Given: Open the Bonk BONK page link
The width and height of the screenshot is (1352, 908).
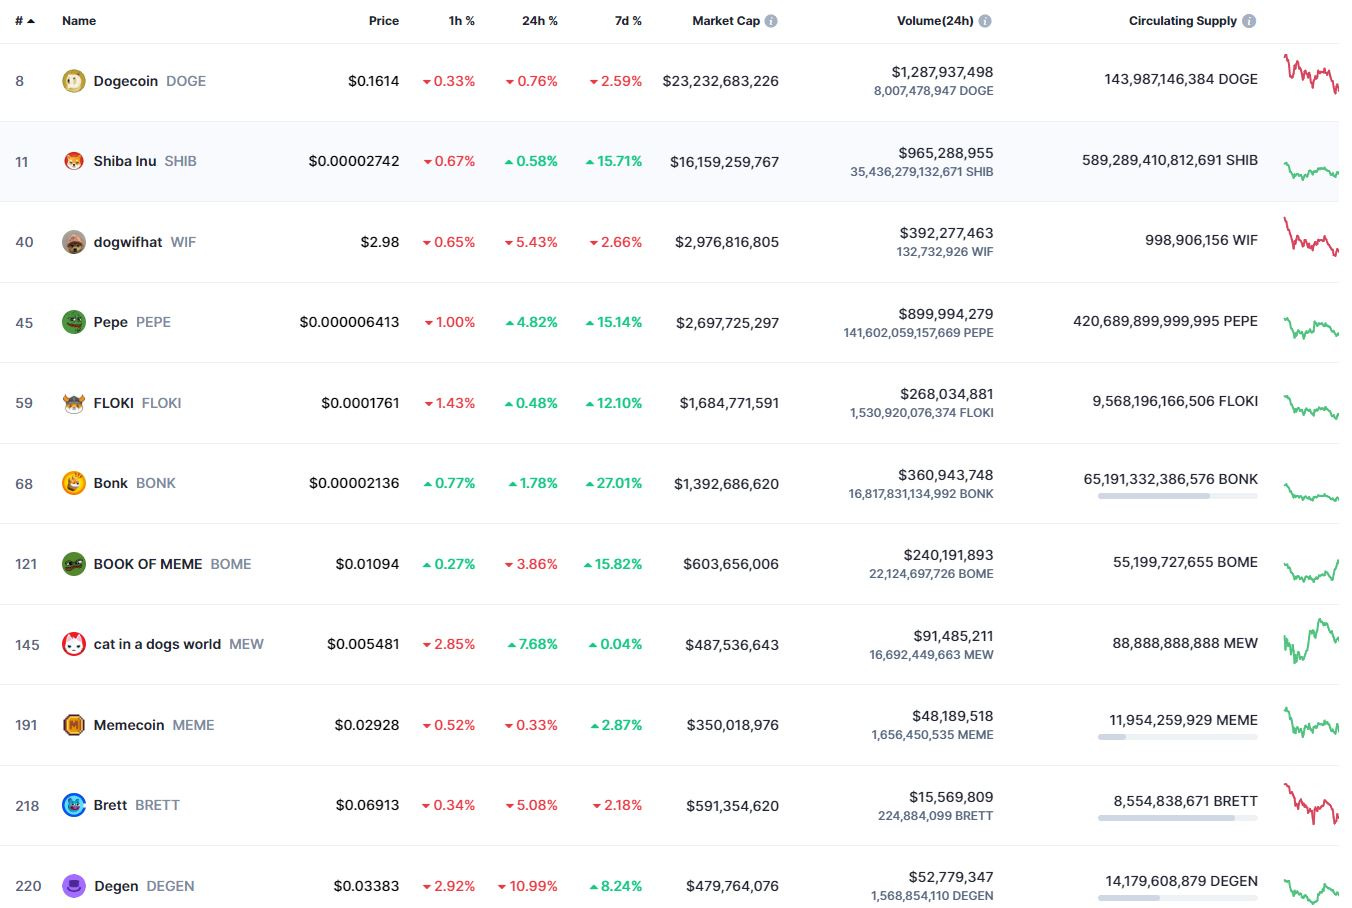Looking at the screenshot, I should point(135,483).
